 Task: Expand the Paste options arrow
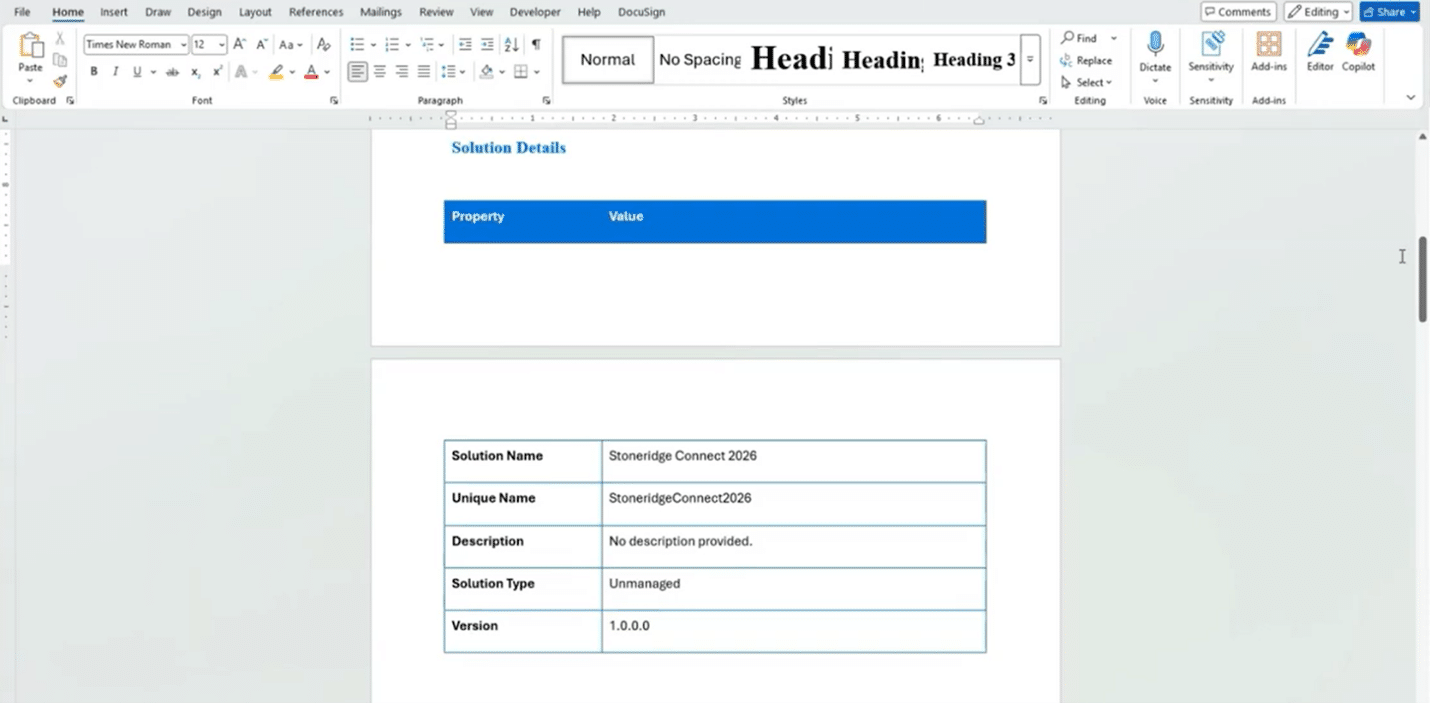pyautogui.click(x=31, y=80)
